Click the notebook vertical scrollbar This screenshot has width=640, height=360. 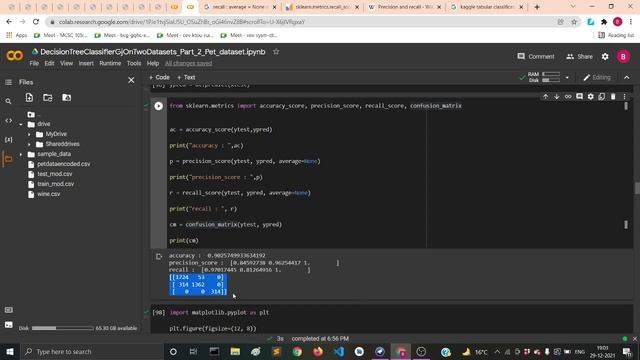click(637, 189)
